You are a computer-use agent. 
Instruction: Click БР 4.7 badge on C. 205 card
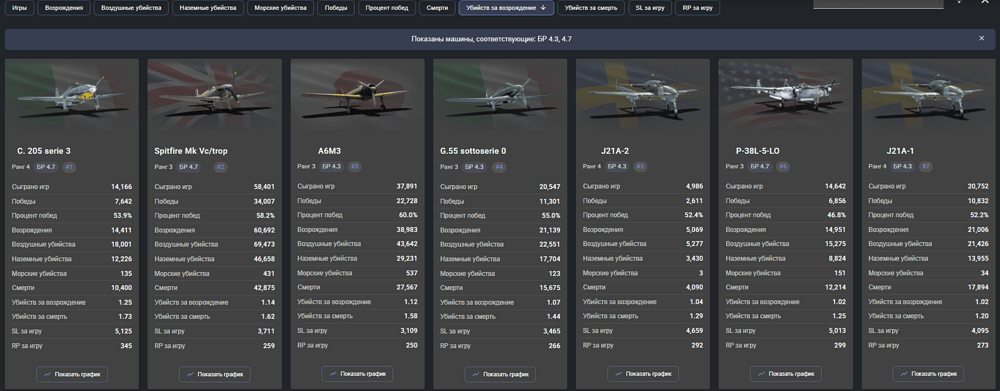[x=46, y=167]
